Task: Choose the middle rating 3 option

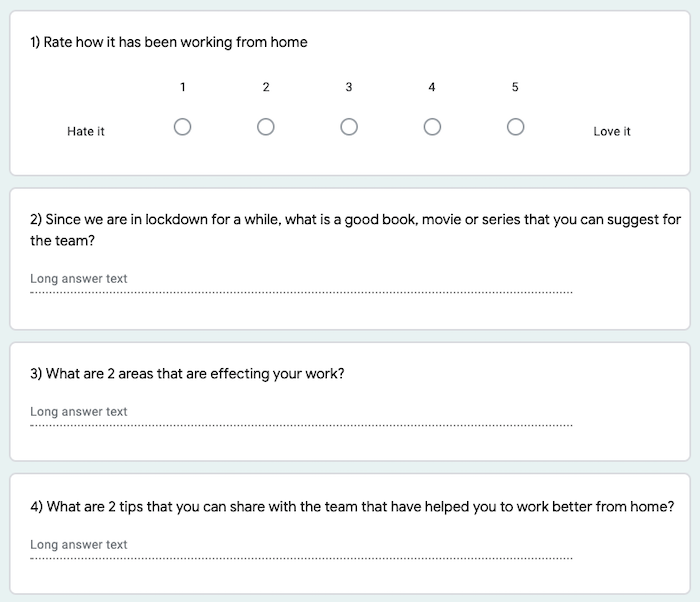Action: coord(349,127)
